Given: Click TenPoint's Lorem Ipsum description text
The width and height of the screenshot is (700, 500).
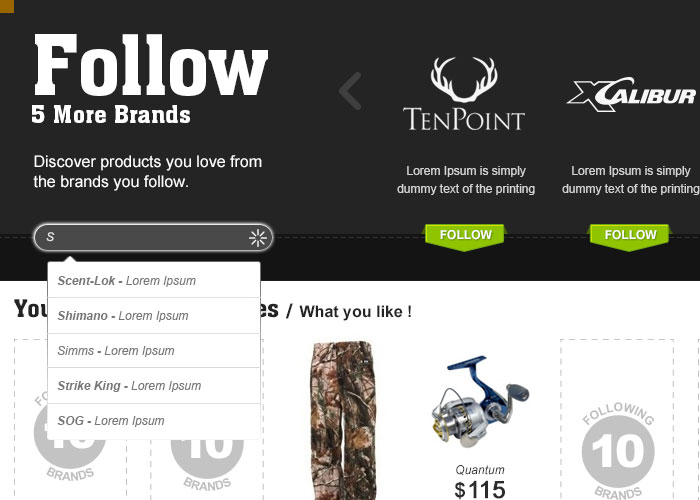Looking at the screenshot, I should click(466, 180).
